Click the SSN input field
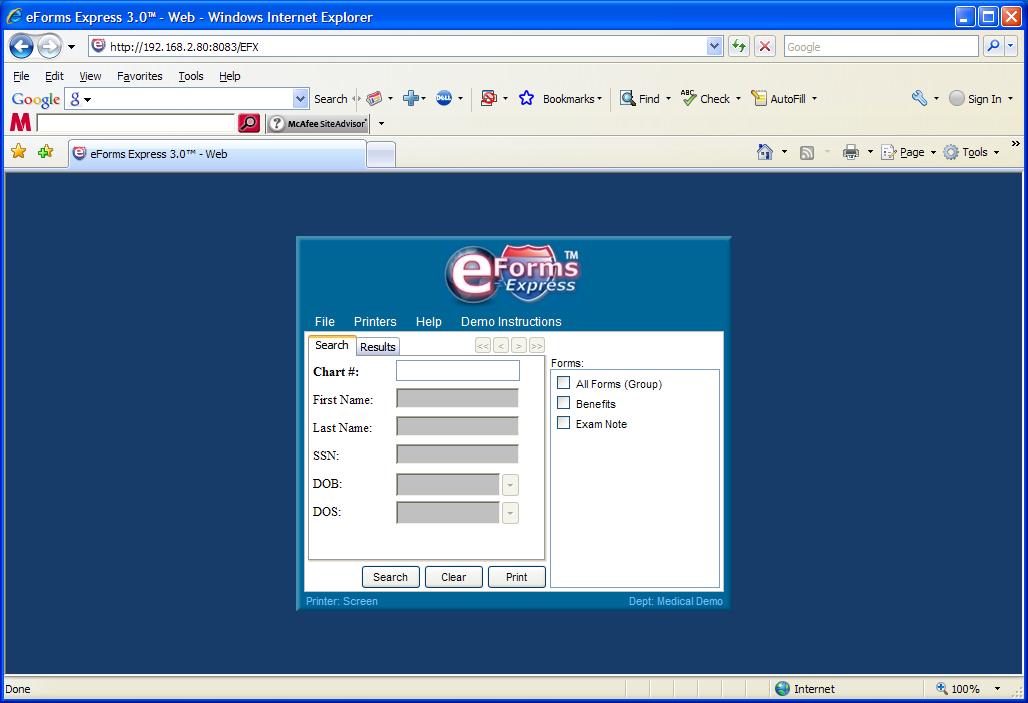This screenshot has height=703, width=1028. click(x=458, y=454)
